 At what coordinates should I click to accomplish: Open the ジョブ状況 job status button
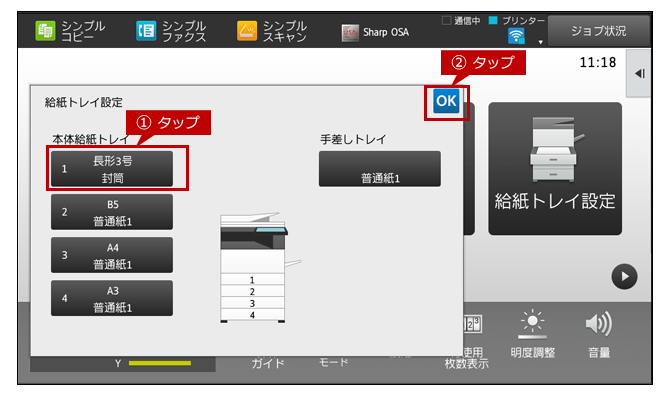coord(598,31)
